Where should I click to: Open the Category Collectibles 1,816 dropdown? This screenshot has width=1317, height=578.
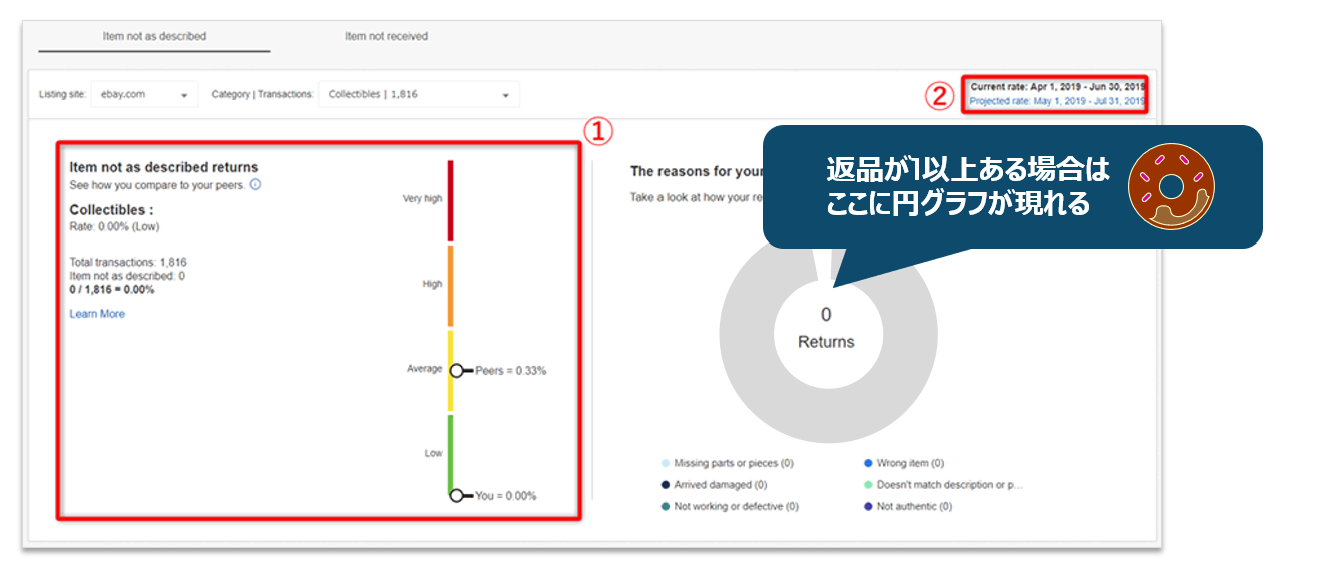(419, 95)
